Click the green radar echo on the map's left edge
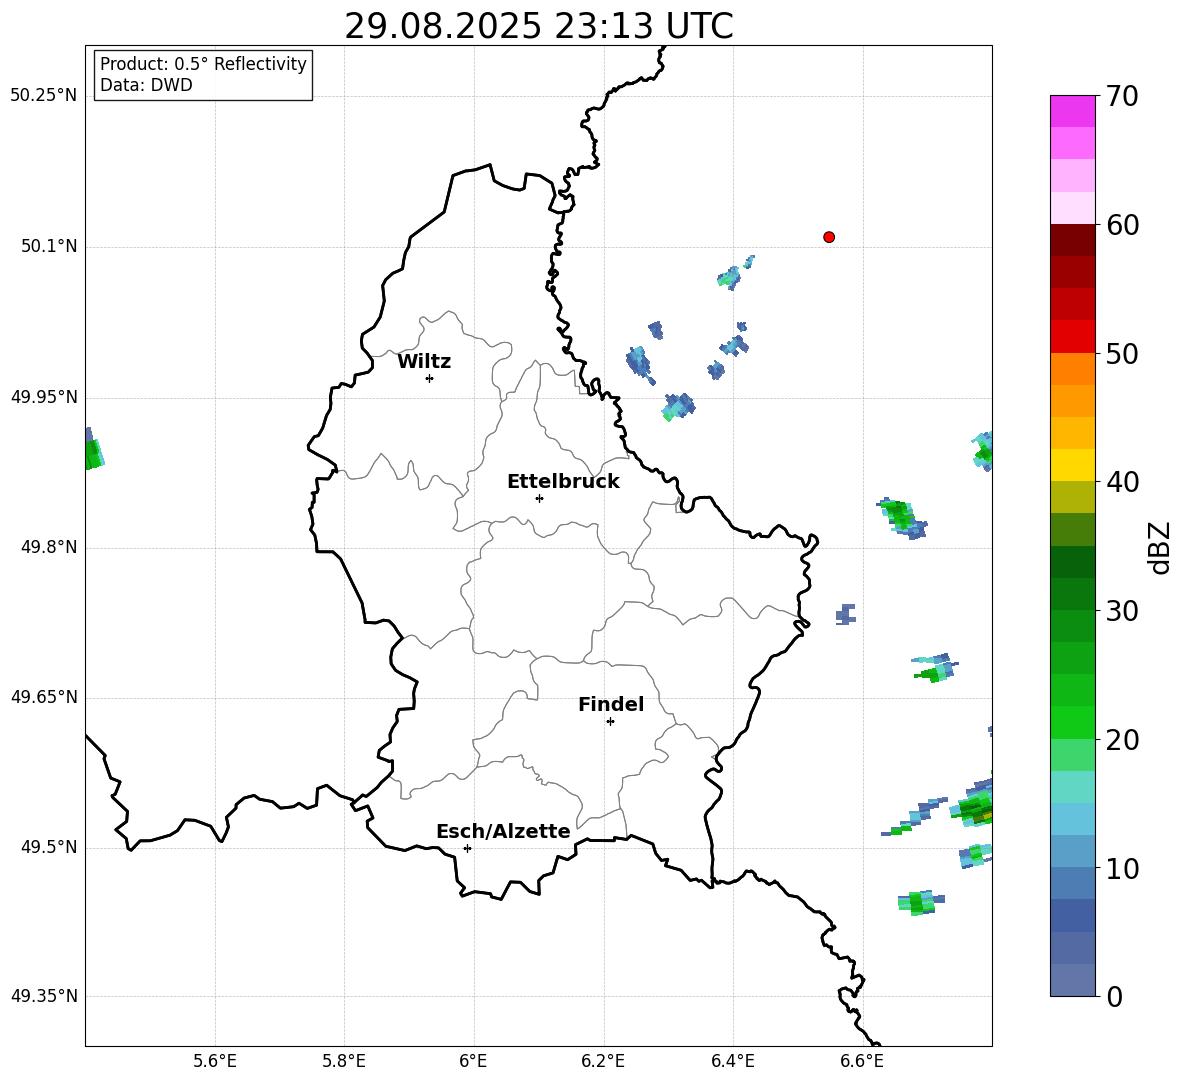Viewport: 1184px width, 1081px height. click(x=94, y=451)
